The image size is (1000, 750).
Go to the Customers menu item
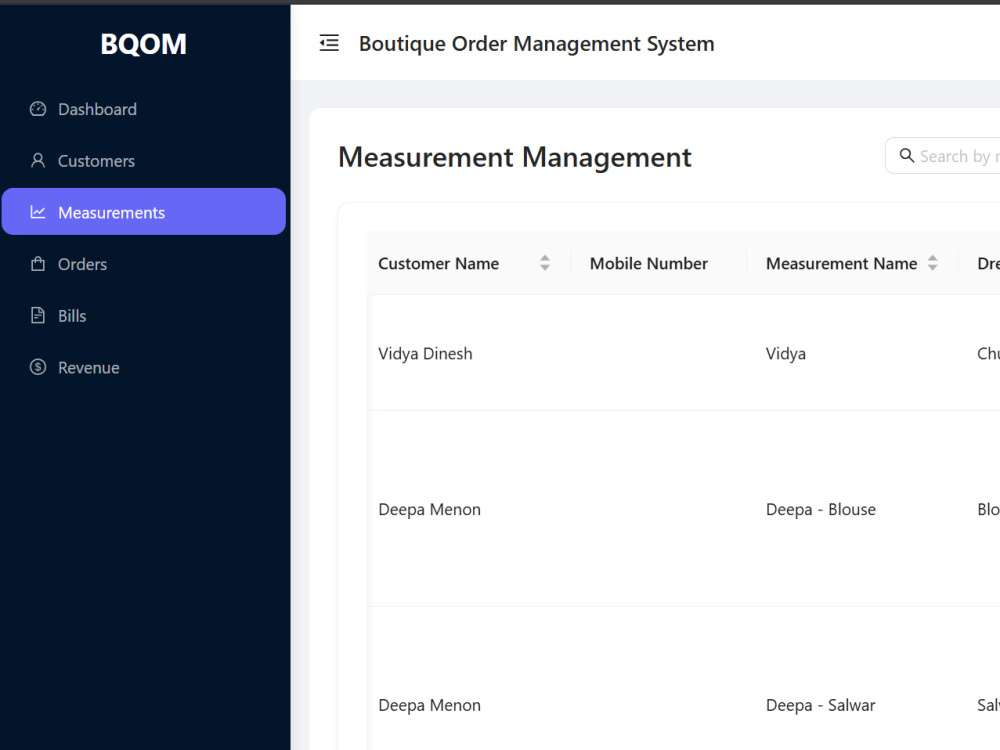(x=143, y=161)
